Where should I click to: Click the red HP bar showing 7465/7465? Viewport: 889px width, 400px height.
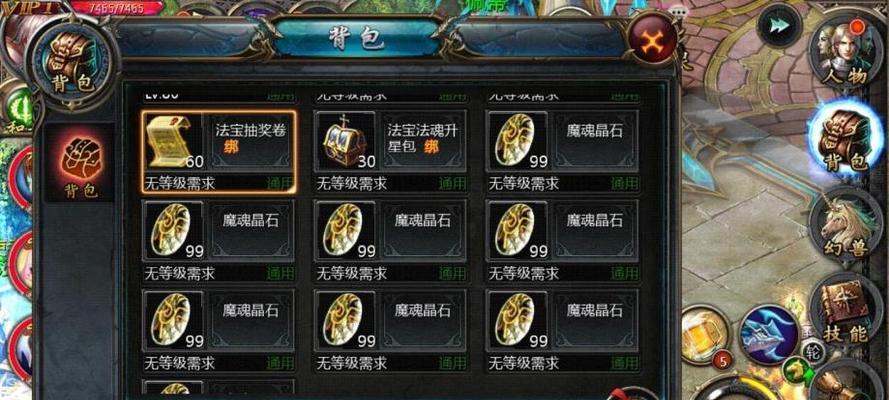click(x=117, y=8)
